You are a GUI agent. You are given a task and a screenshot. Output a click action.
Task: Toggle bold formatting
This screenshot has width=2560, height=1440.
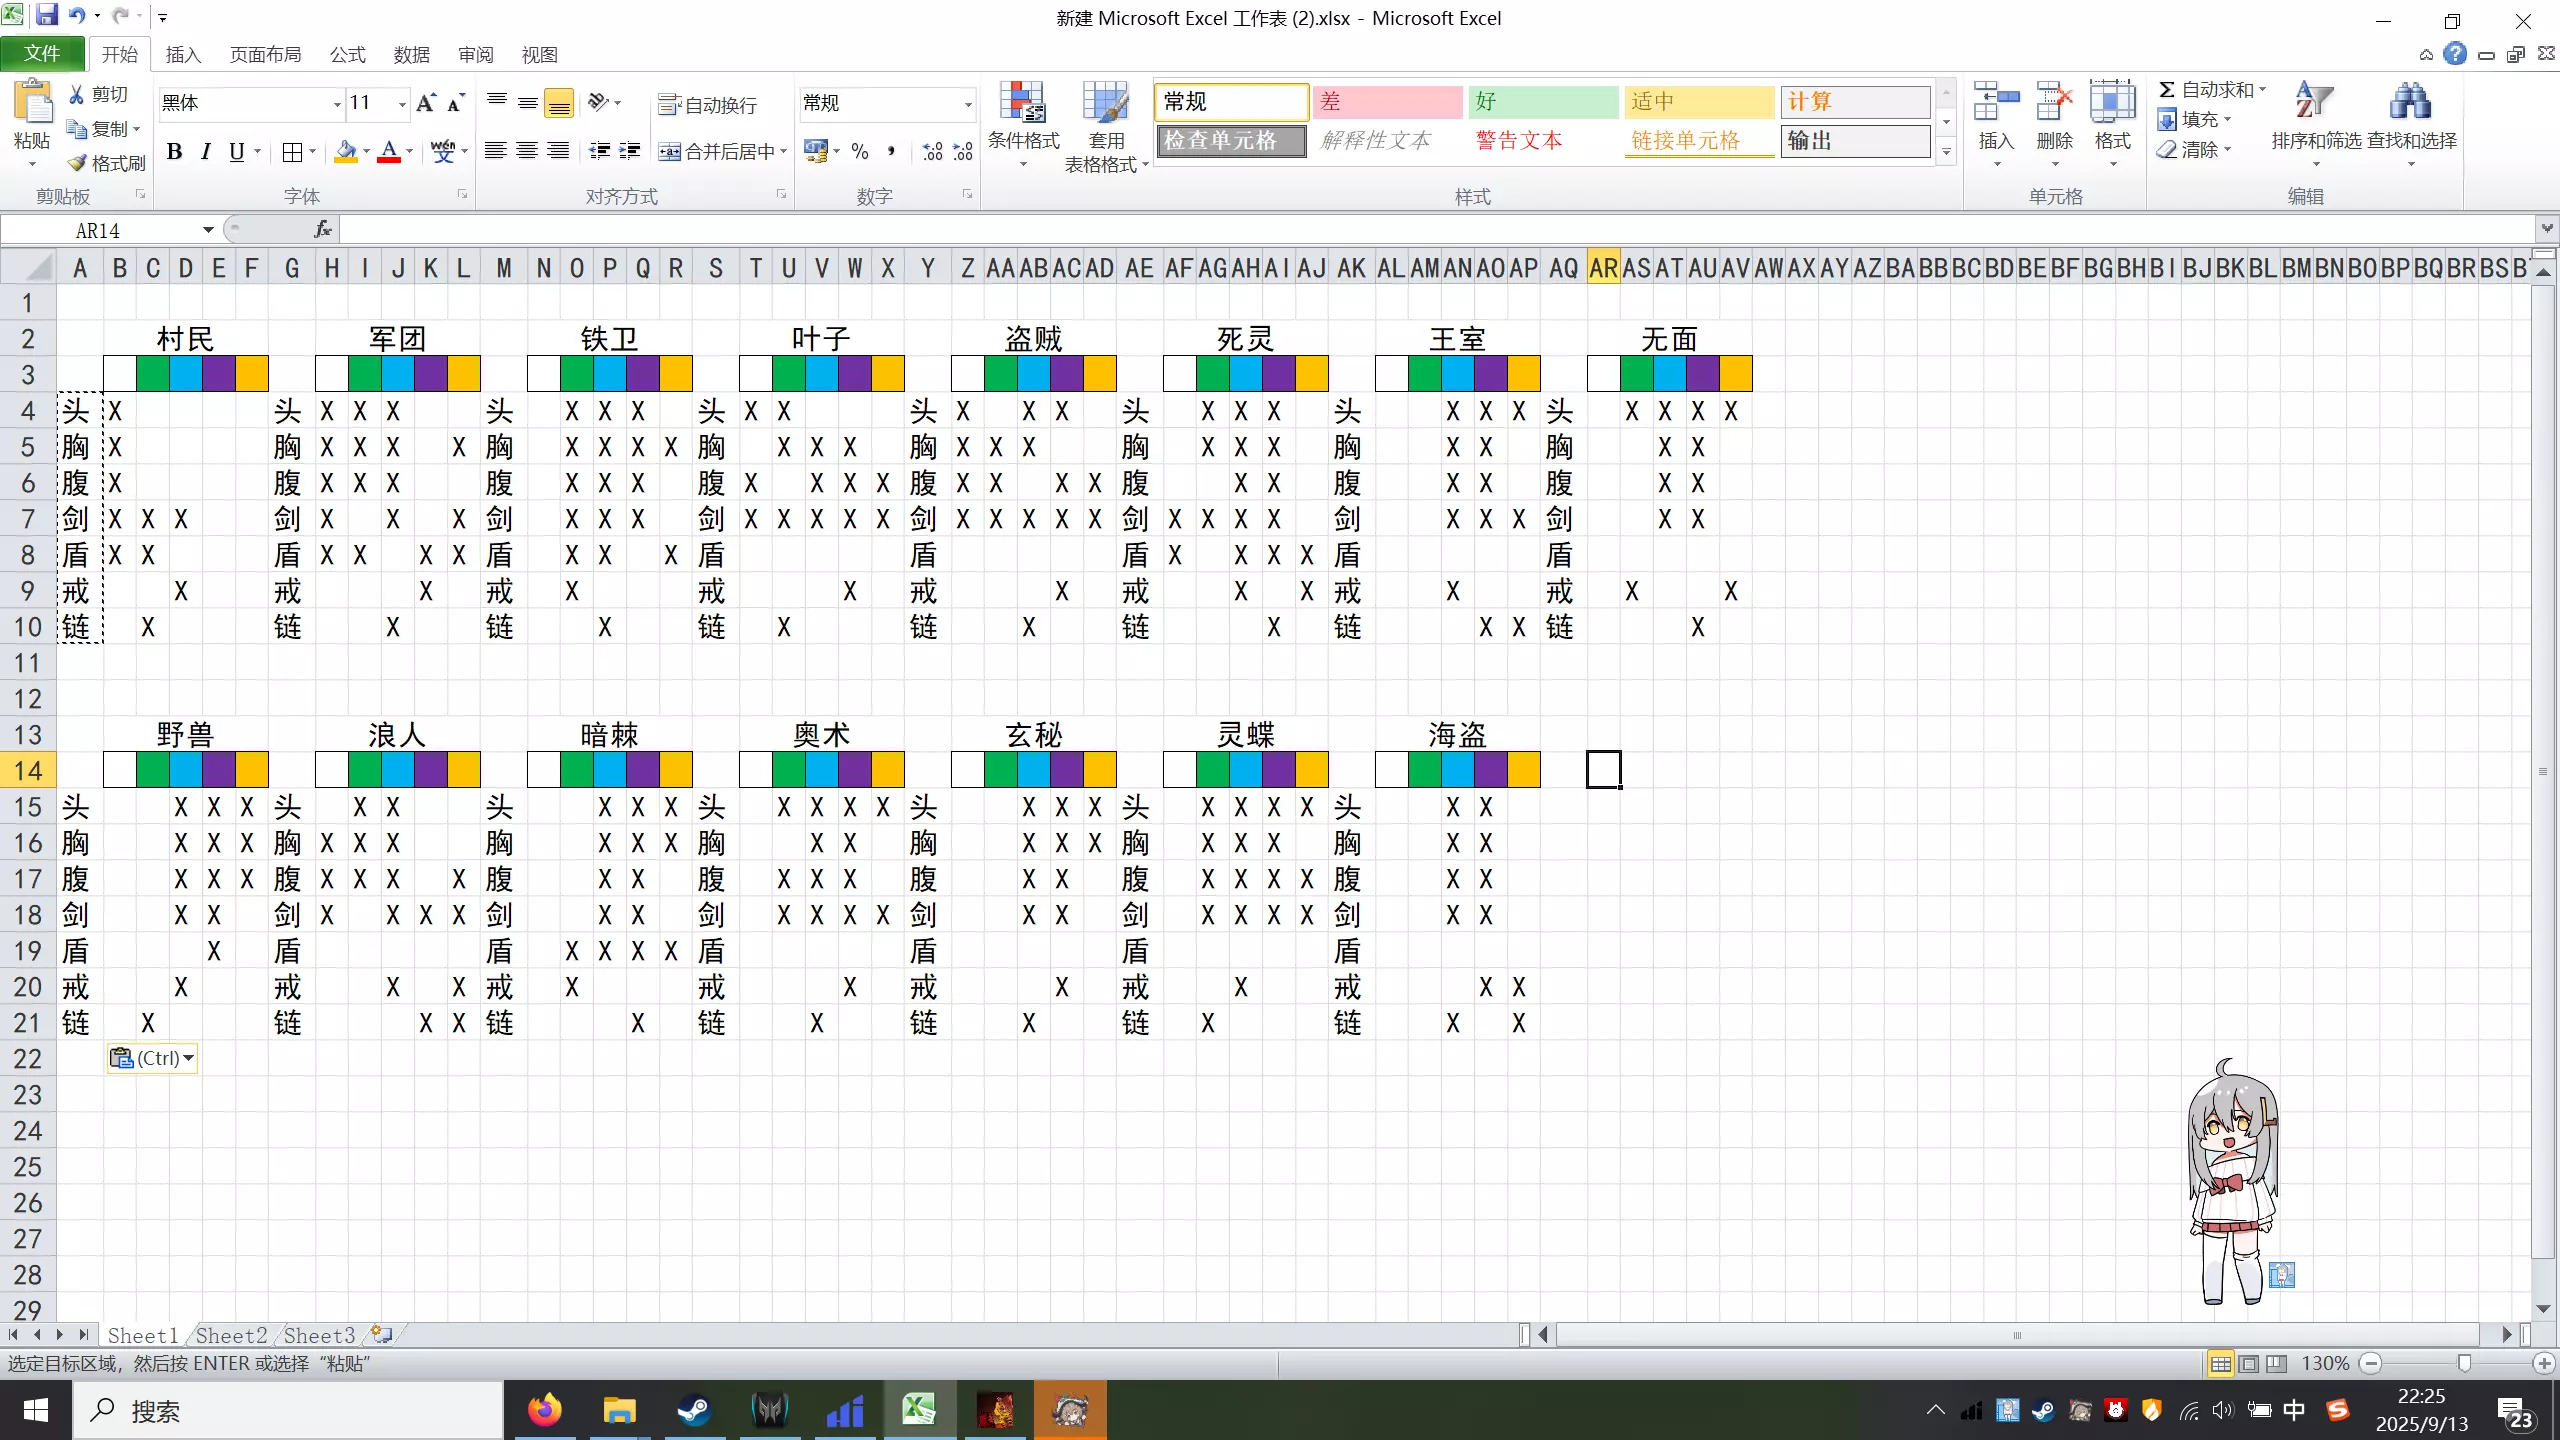point(174,151)
